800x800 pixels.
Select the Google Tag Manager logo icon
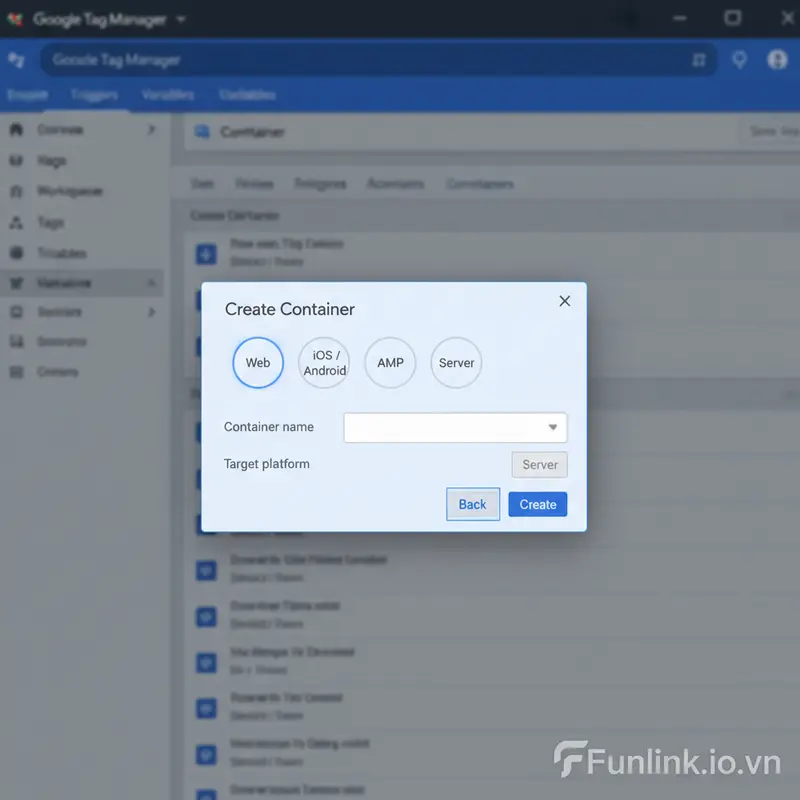[17, 19]
